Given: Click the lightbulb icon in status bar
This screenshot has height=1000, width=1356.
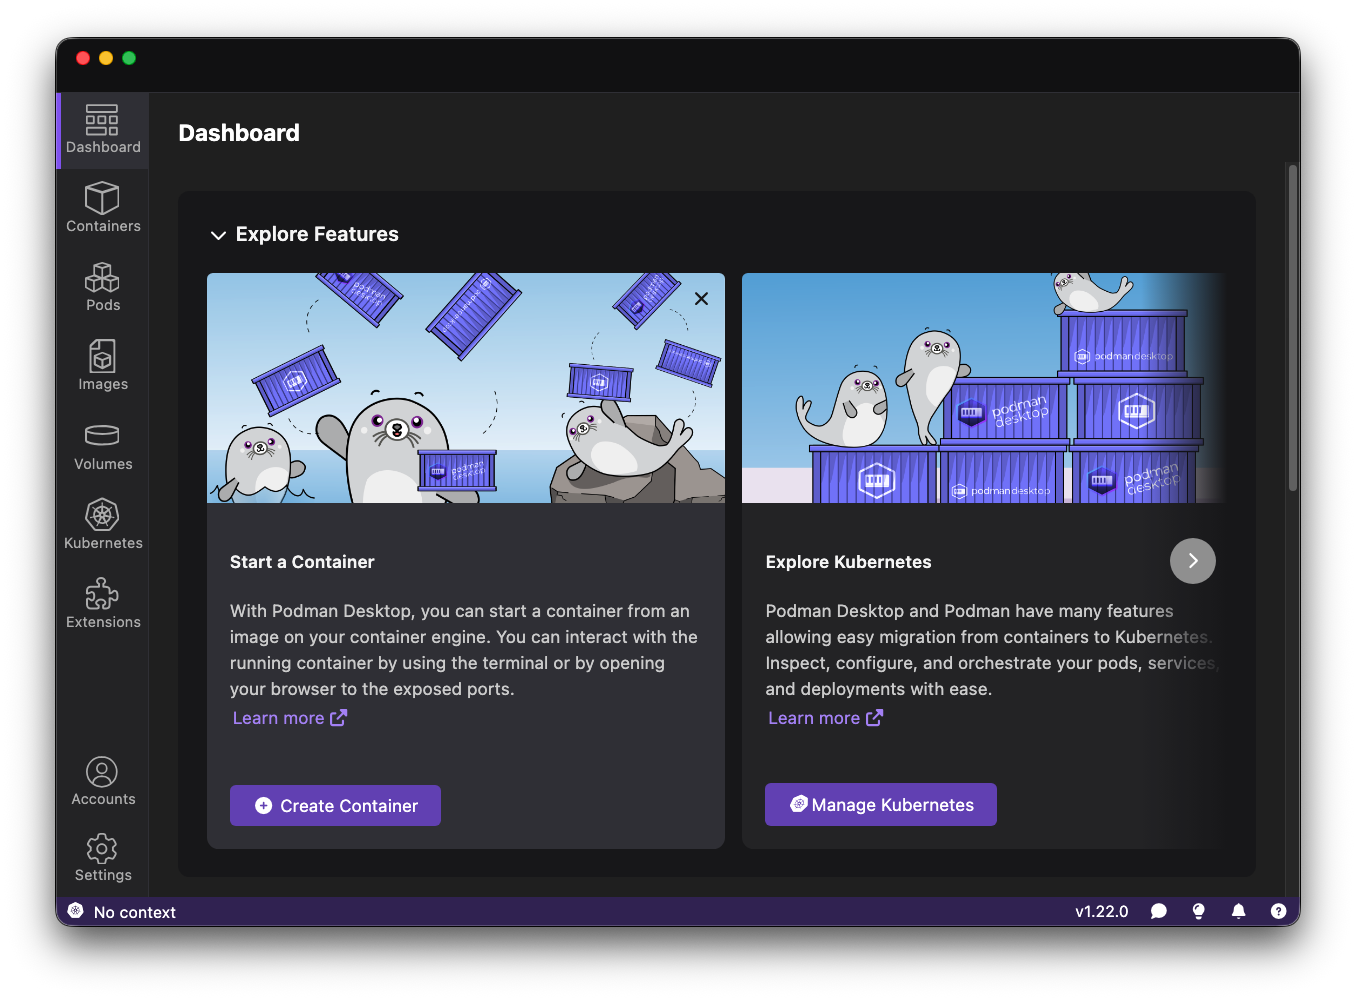Looking at the screenshot, I should coord(1198,911).
